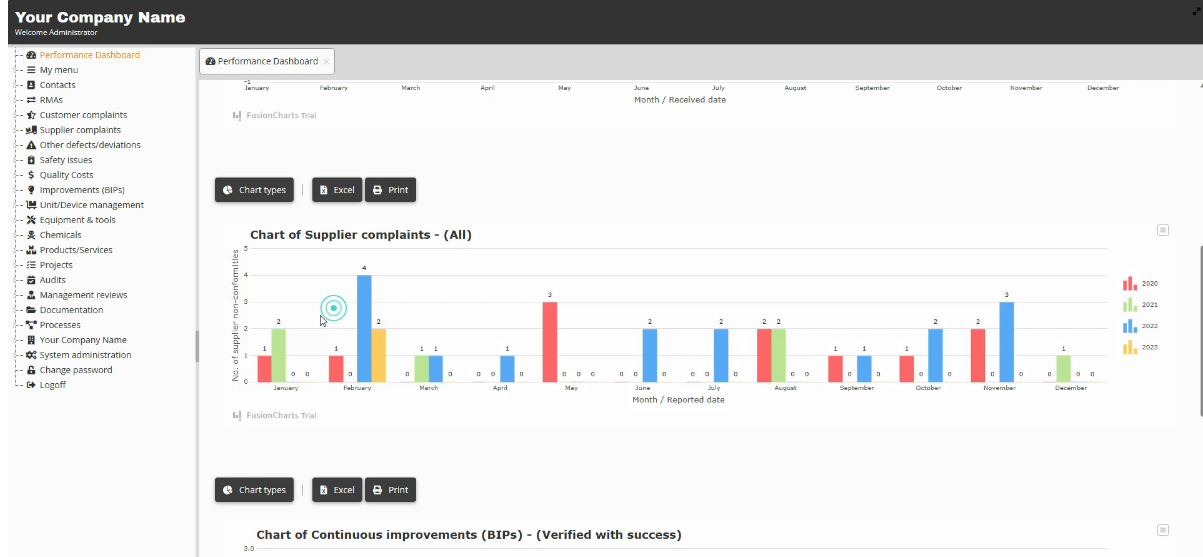Click the January 2021 green bar
This screenshot has width=1203, height=557.
tap(278, 355)
